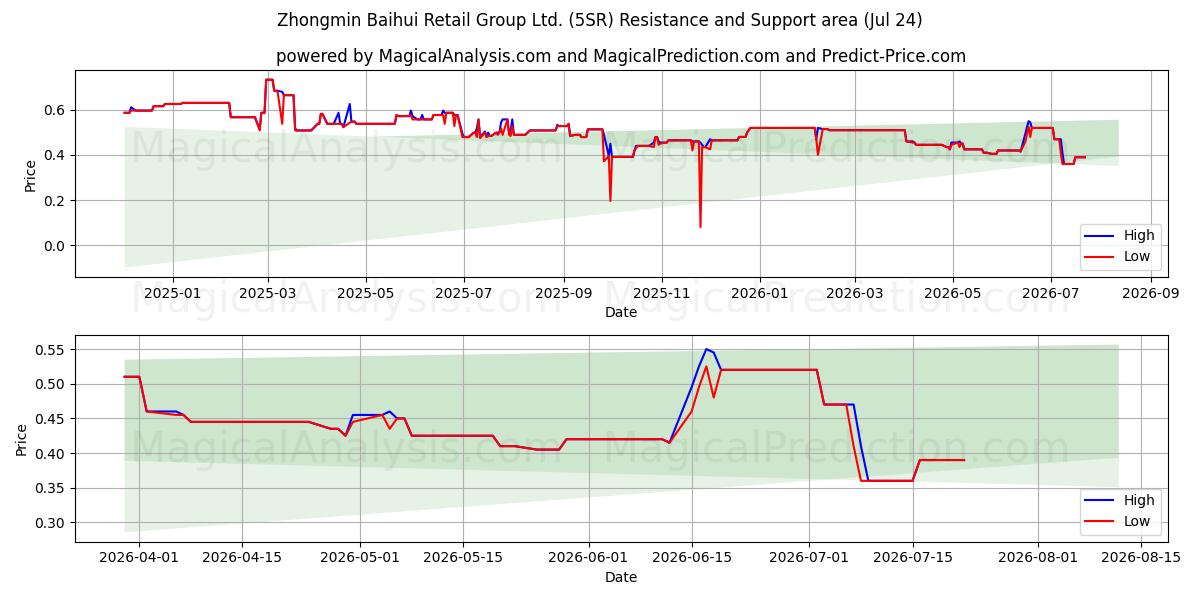Click the '2025-03' date tick on the top chart
Viewport: 1200px width, 600px height.
click(x=268, y=293)
